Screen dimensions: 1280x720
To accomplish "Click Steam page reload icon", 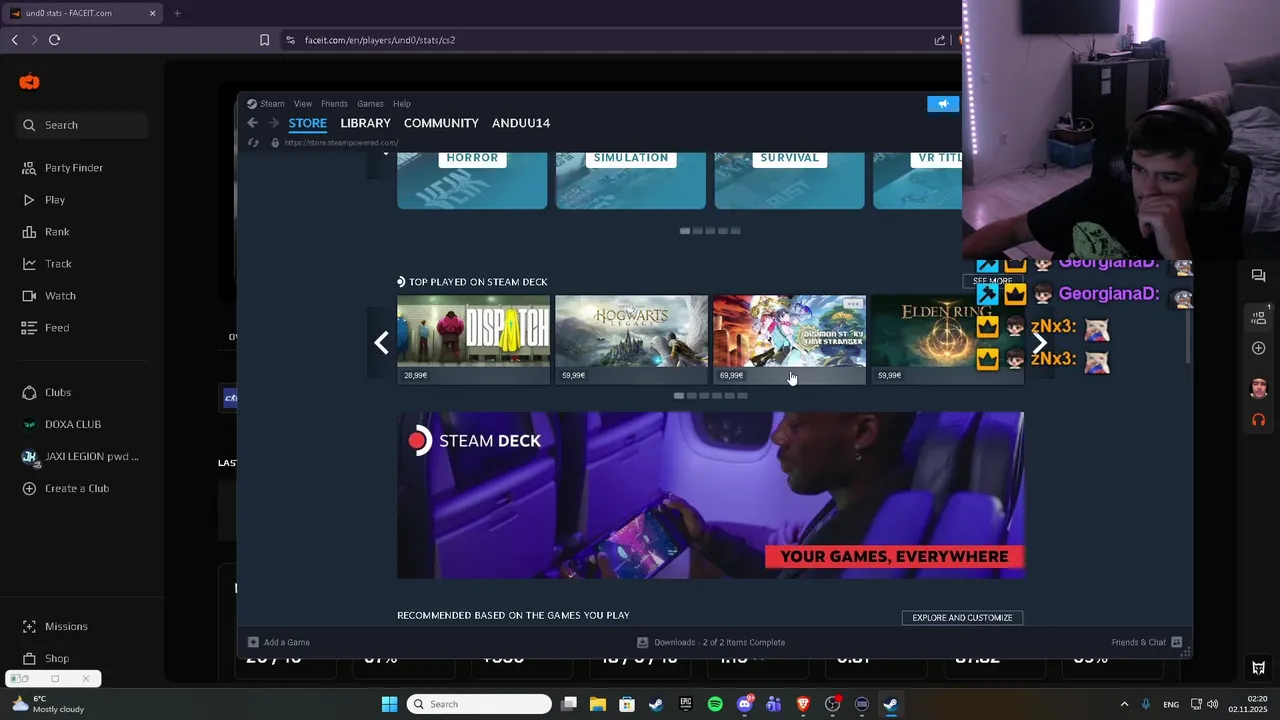I will tap(254, 143).
